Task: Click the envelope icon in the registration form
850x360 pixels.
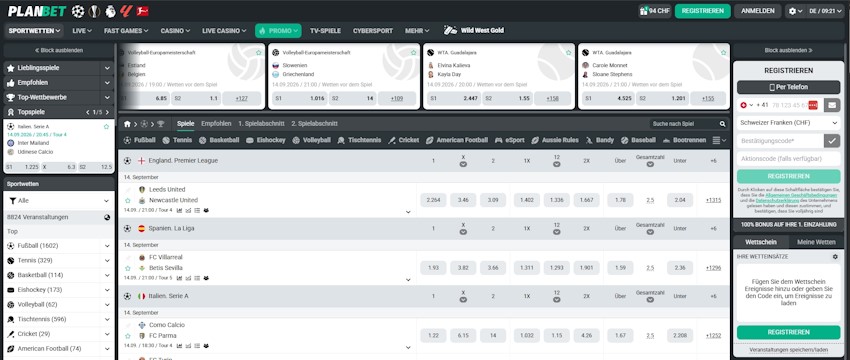Action: (x=832, y=105)
